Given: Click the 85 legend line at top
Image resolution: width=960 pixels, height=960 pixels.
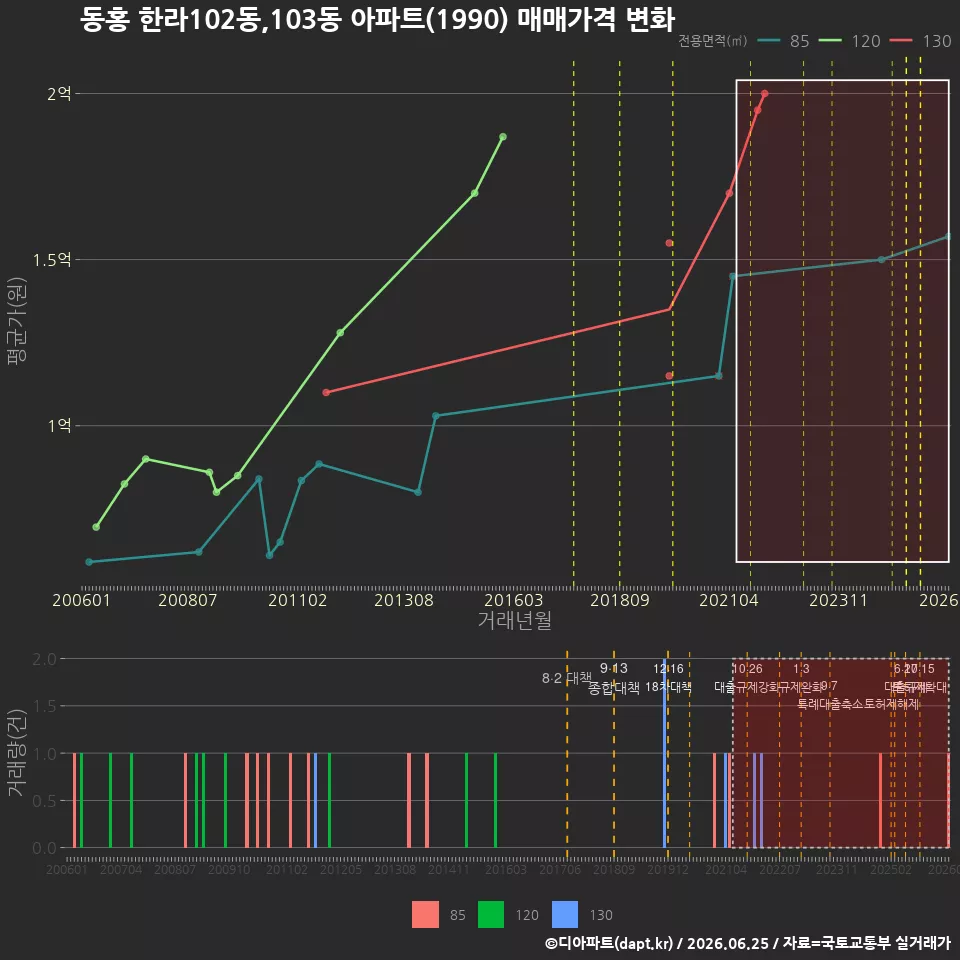Looking at the screenshot, I should (x=769, y=41).
